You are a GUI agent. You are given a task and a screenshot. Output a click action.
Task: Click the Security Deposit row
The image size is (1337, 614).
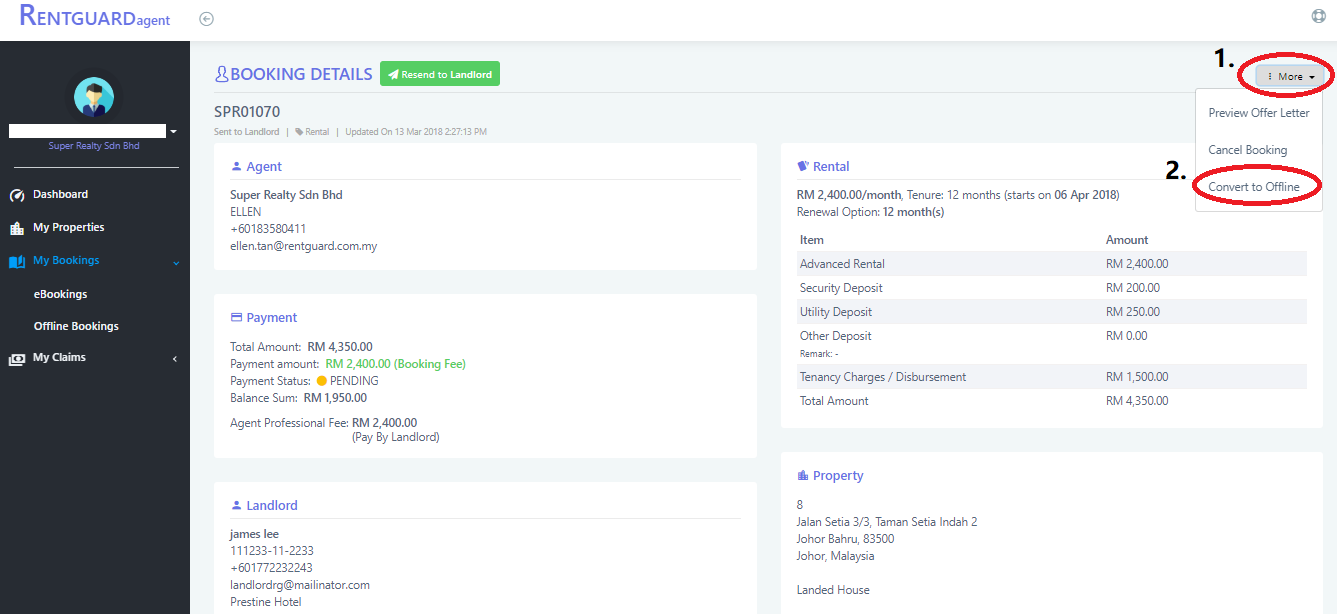tap(1052, 288)
